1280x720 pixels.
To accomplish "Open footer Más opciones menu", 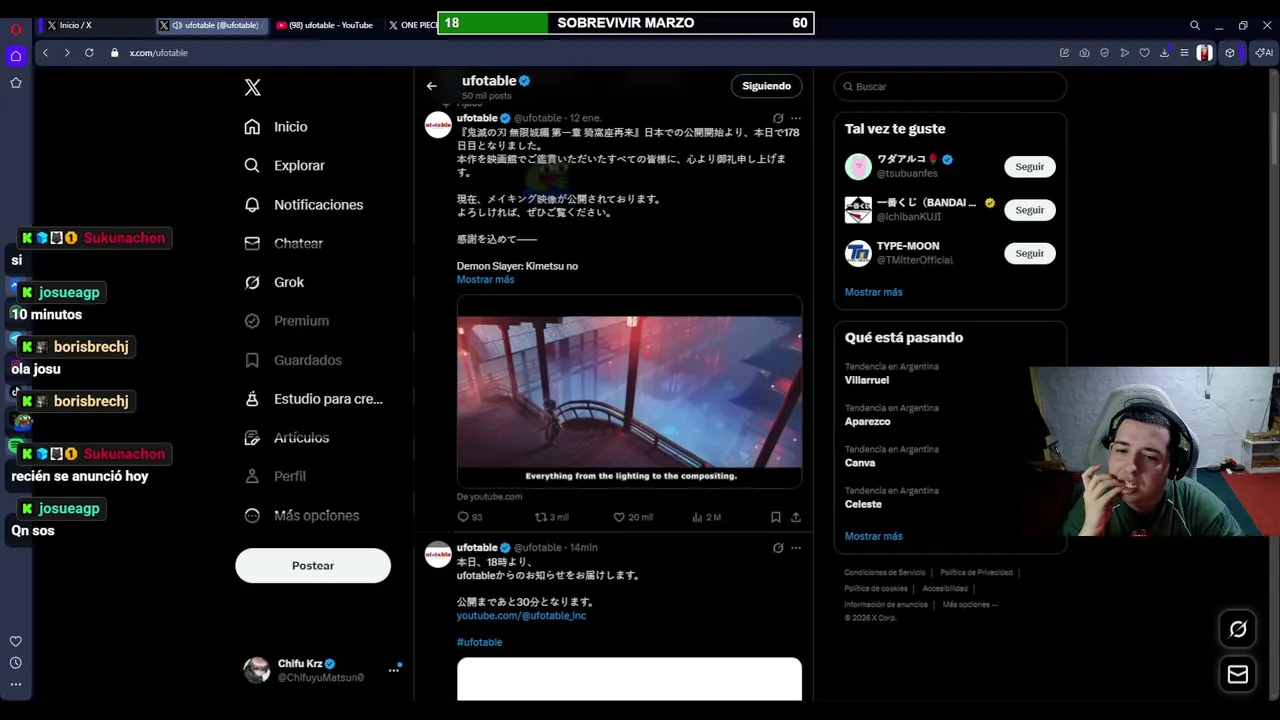I will pos(970,604).
